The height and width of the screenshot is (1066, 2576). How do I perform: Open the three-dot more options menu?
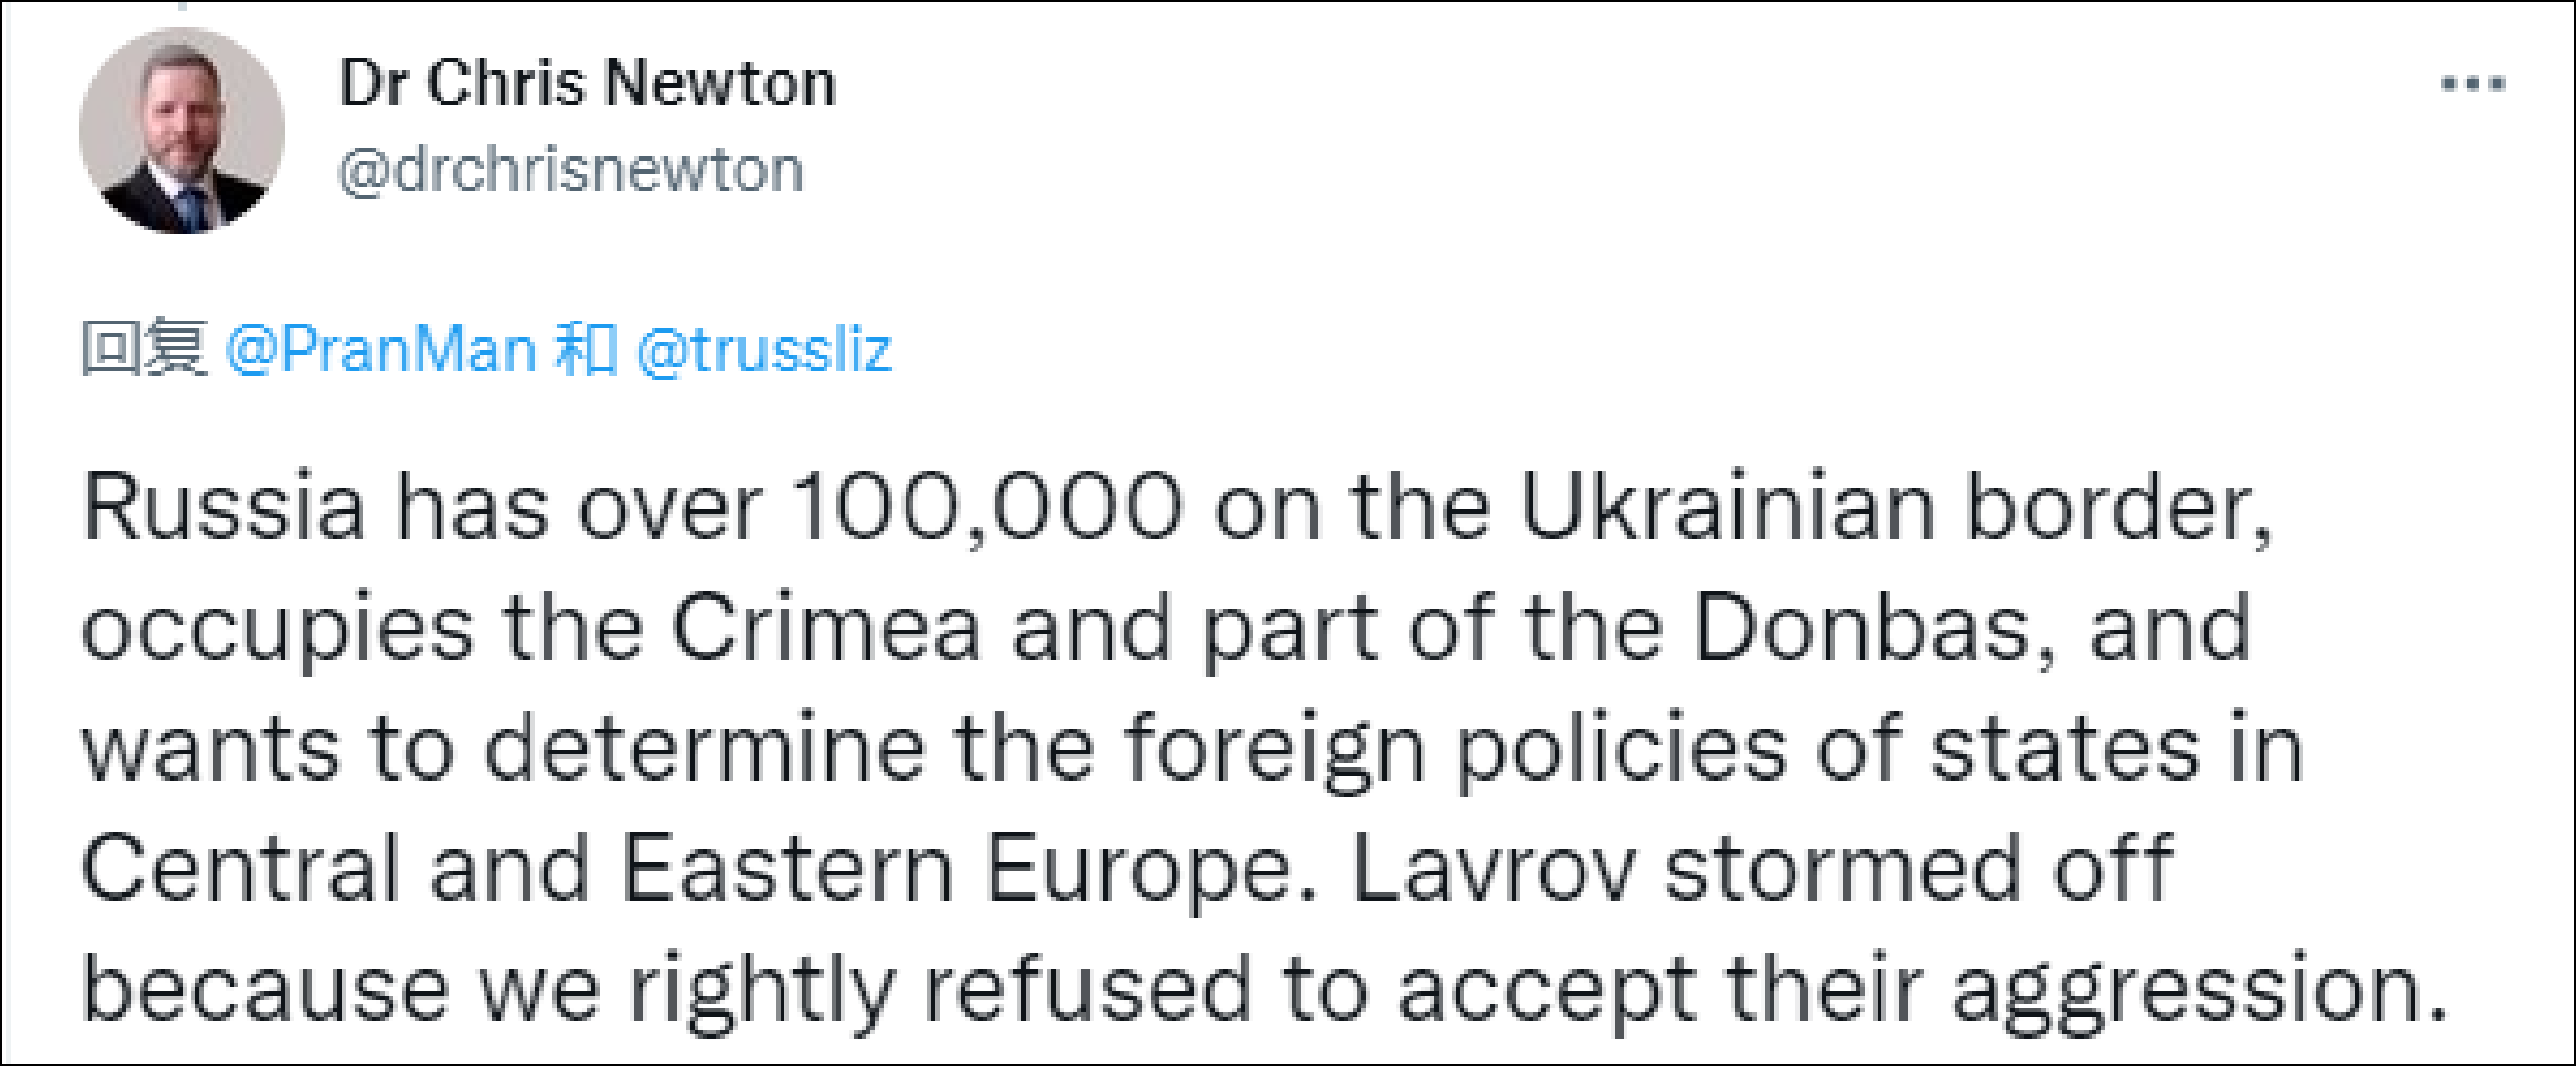(2472, 84)
